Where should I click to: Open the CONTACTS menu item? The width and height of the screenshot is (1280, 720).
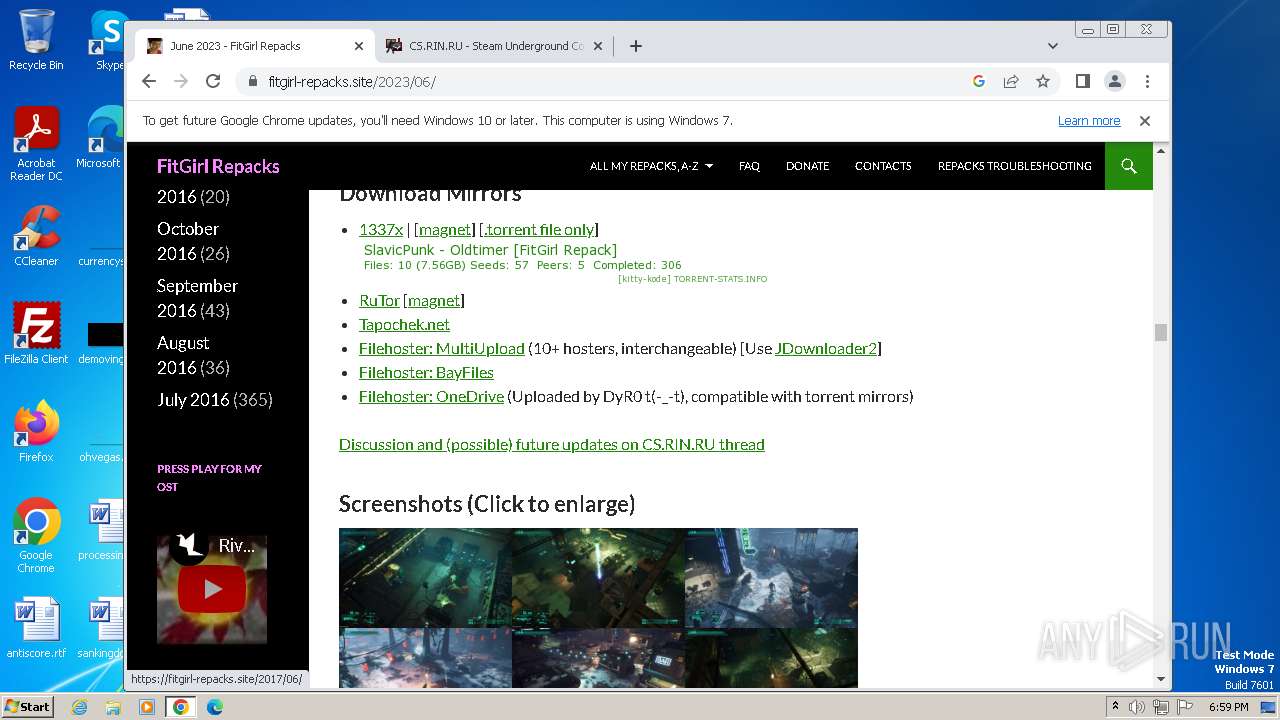tap(883, 166)
